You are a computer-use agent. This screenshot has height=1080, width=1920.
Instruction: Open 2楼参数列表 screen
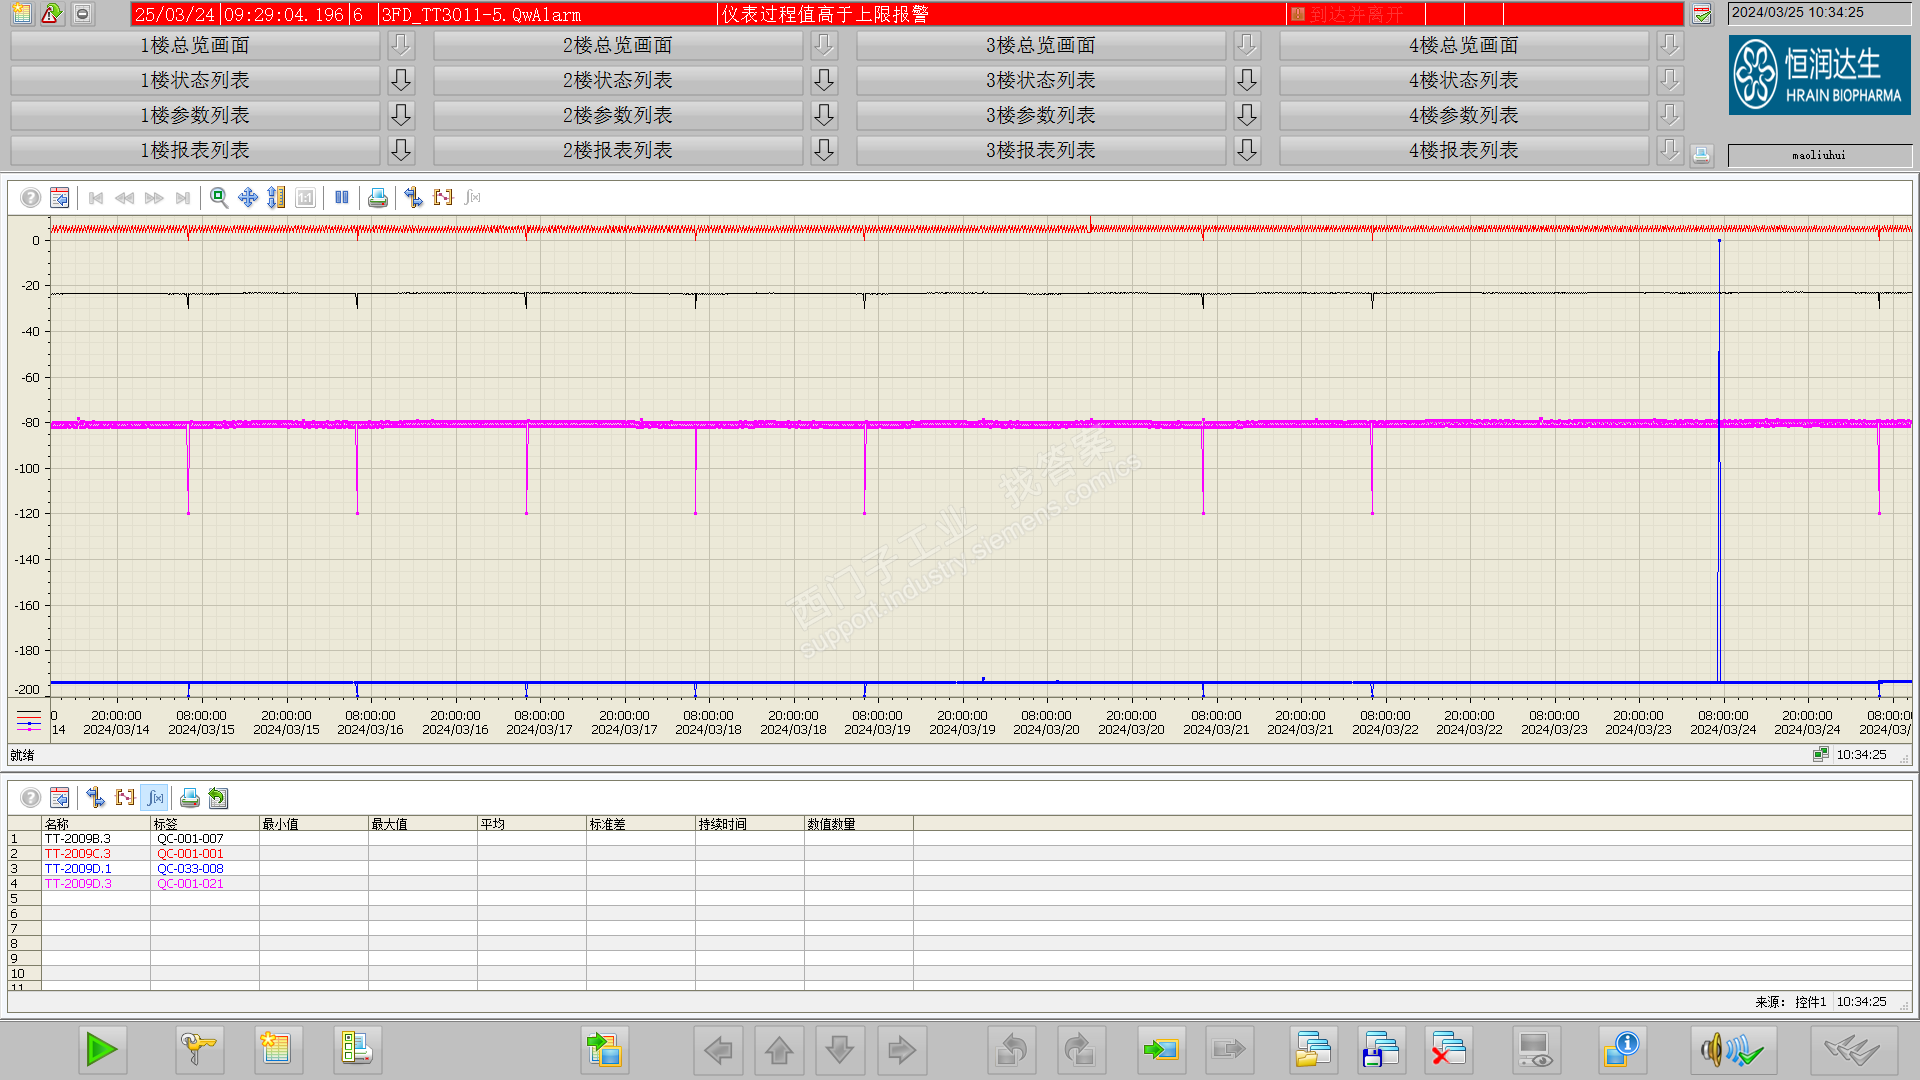pyautogui.click(x=617, y=115)
